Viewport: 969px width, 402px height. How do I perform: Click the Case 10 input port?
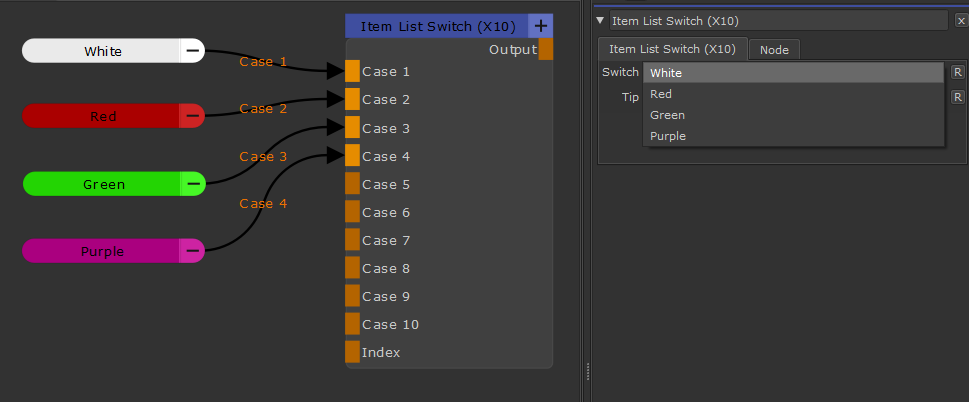(352, 324)
